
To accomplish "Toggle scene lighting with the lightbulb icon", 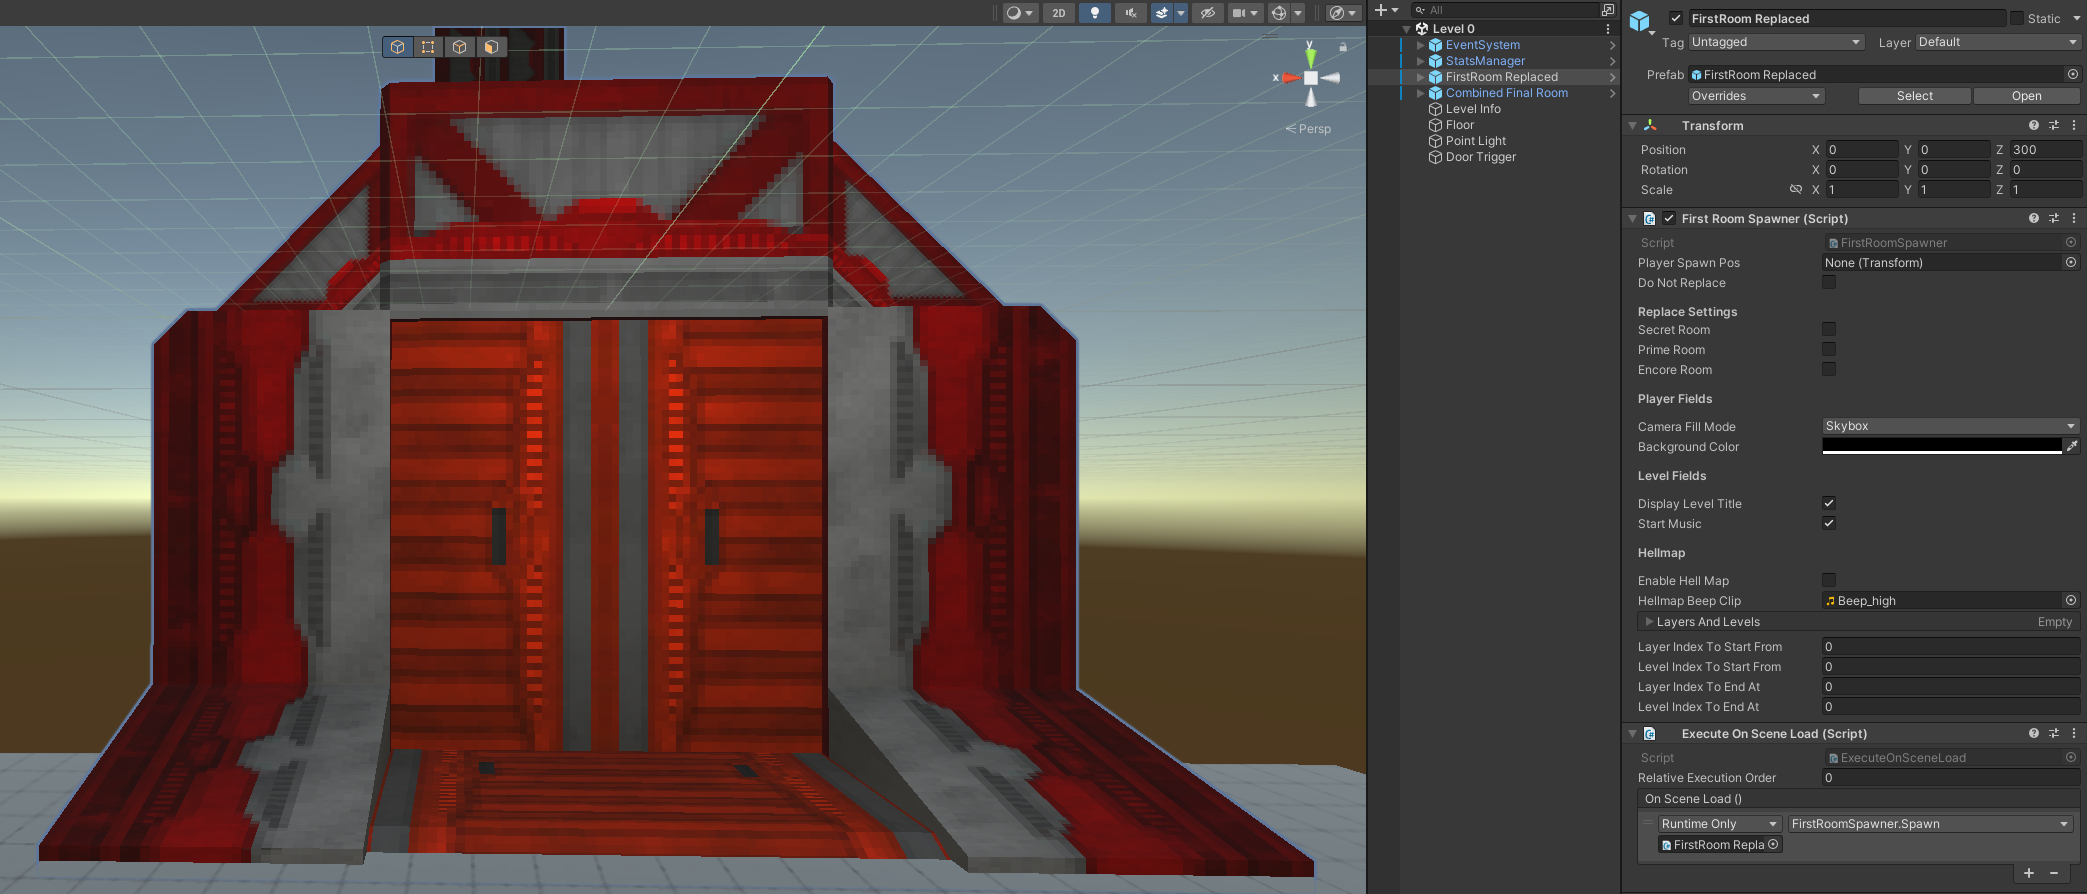I will [x=1095, y=13].
